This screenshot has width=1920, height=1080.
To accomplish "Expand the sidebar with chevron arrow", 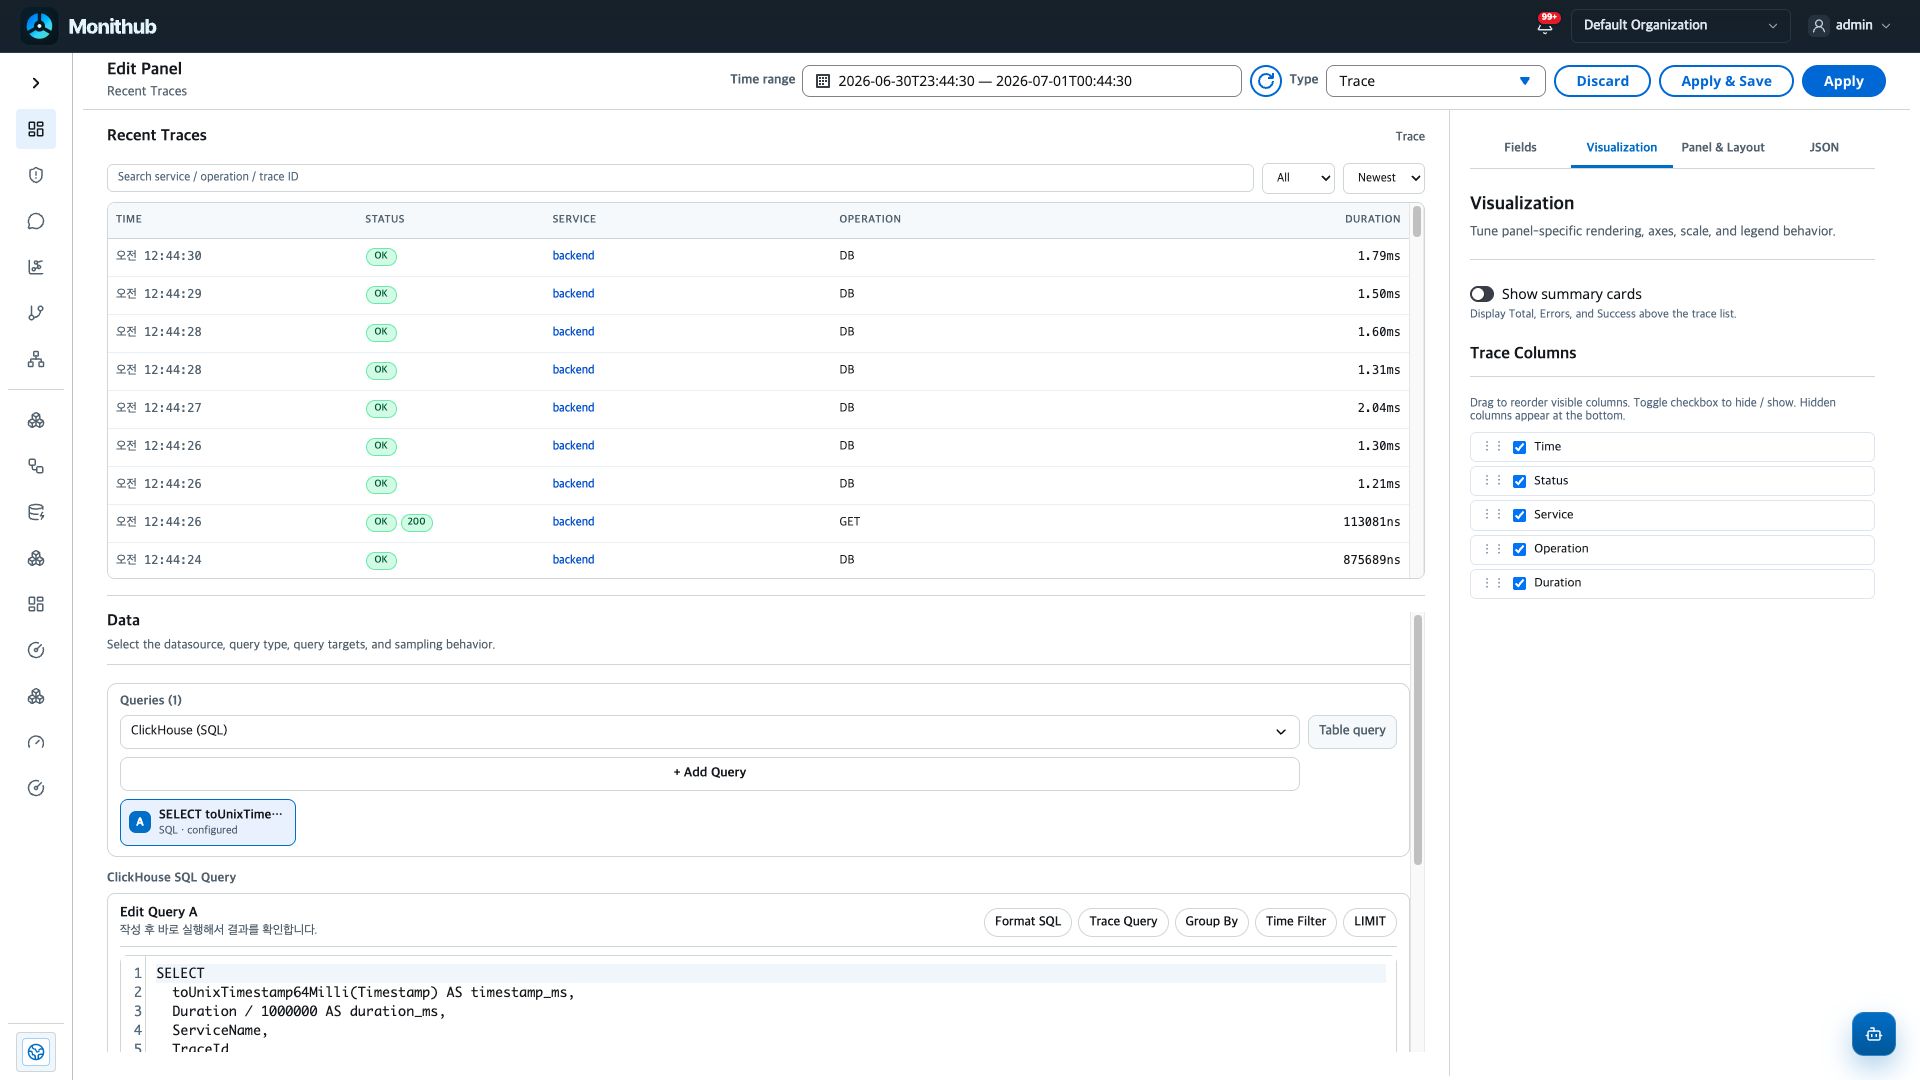I will [36, 83].
